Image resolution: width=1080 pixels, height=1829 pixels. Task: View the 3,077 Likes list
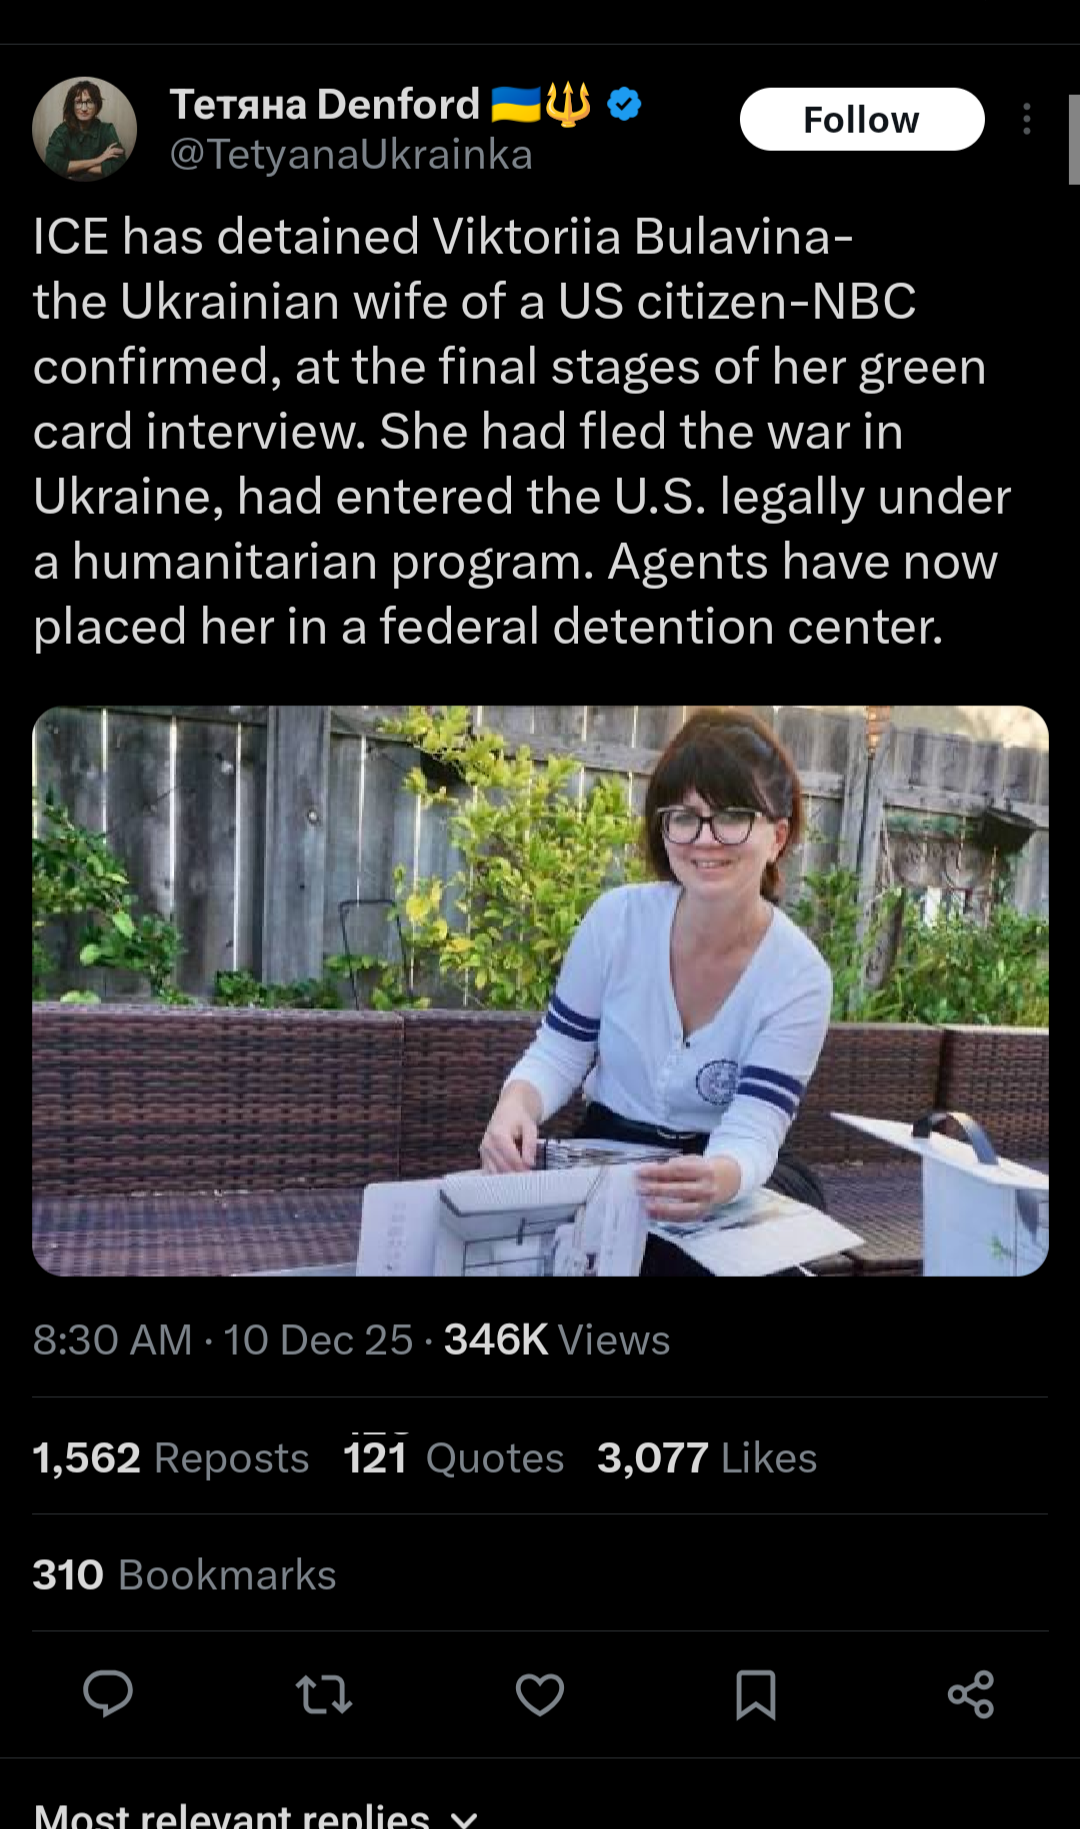click(707, 1458)
